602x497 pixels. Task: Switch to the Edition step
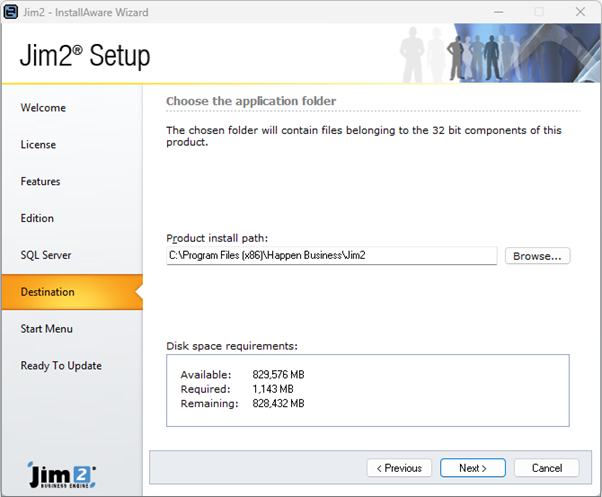pyautogui.click(x=37, y=218)
